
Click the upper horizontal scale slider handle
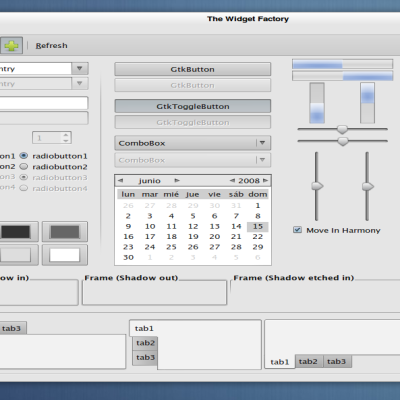(342, 129)
